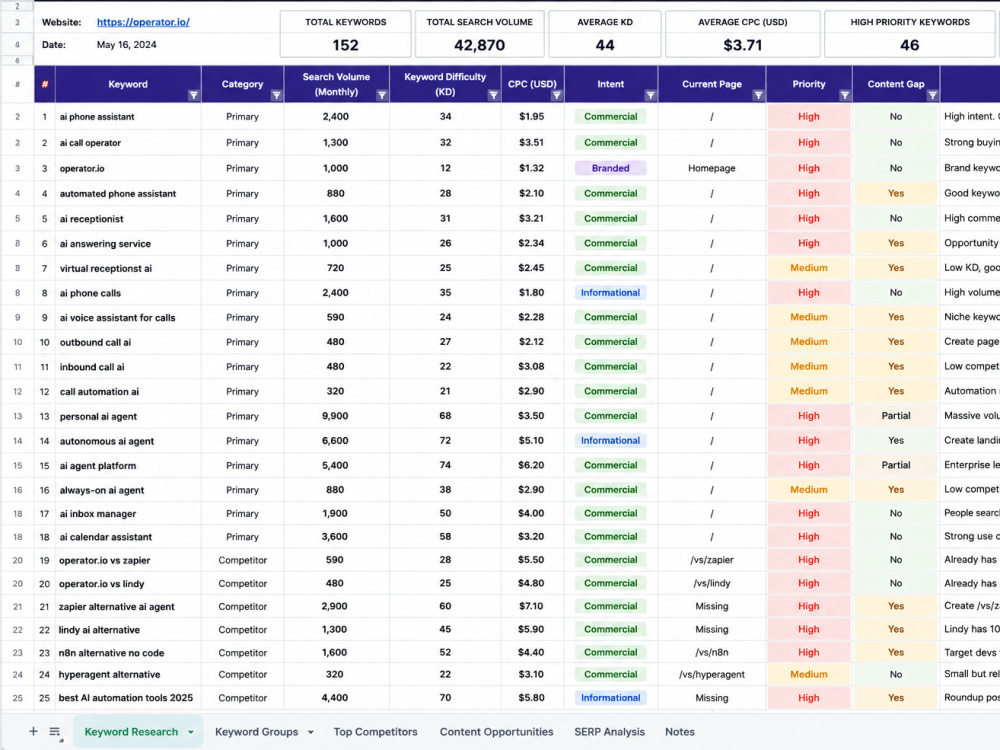Viewport: 1000px width, 750px height.
Task: Select the 'ai inbox manager' keyword cell
Action: [x=128, y=513]
